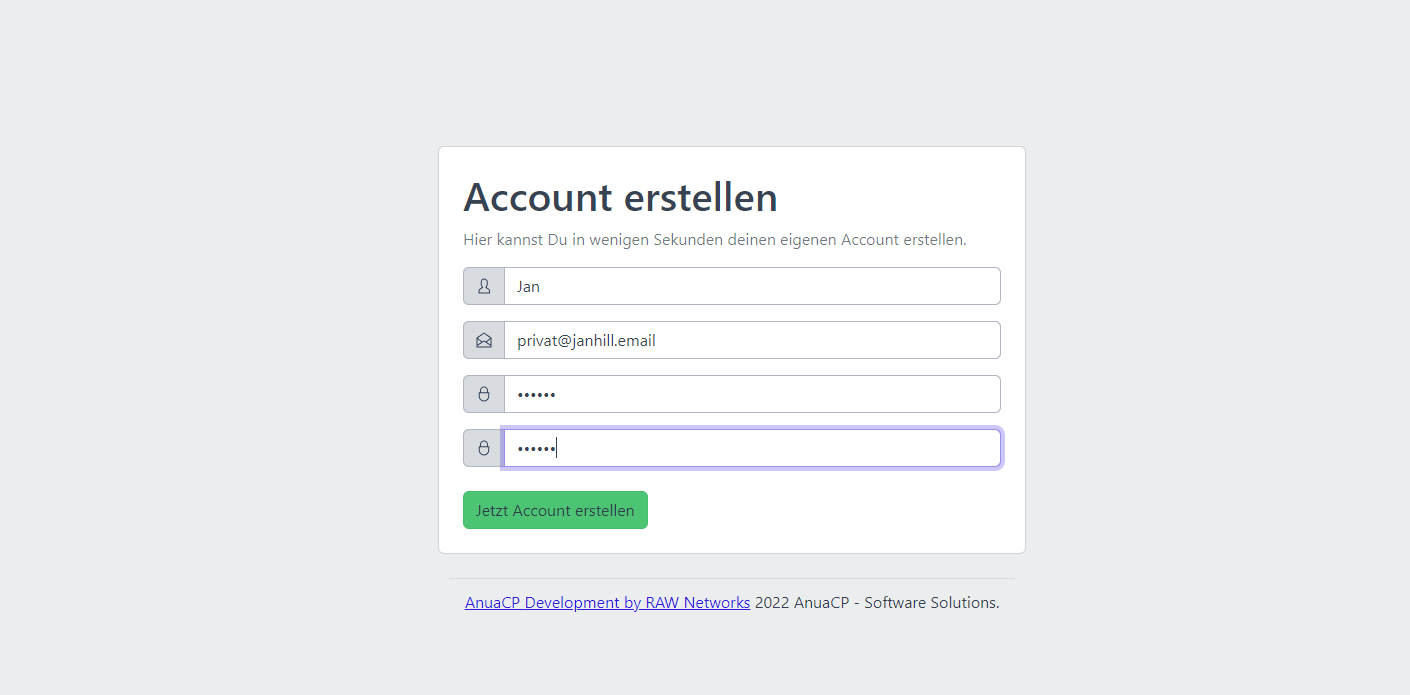Open AnuaCP Development by RAW Networks link
The image size is (1410, 695).
tap(607, 603)
